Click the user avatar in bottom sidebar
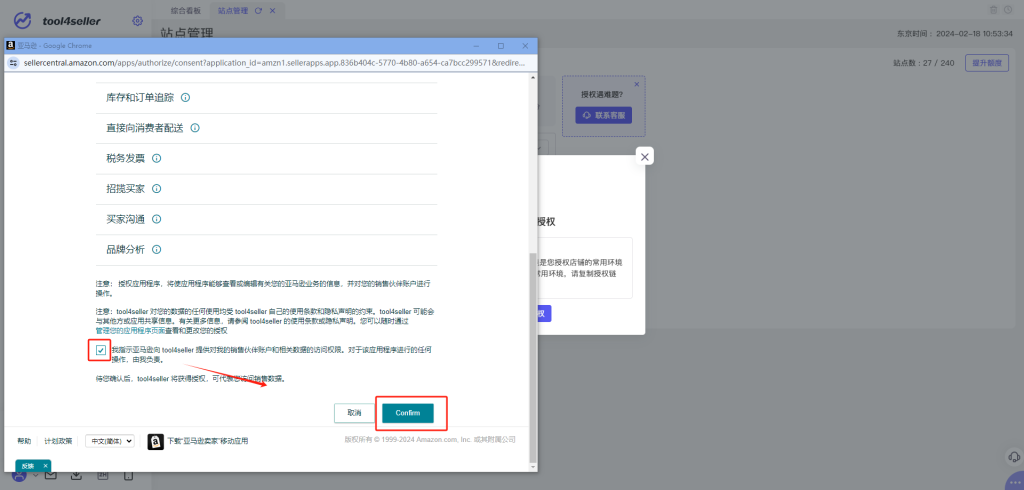1024x490 pixels. coord(19,476)
